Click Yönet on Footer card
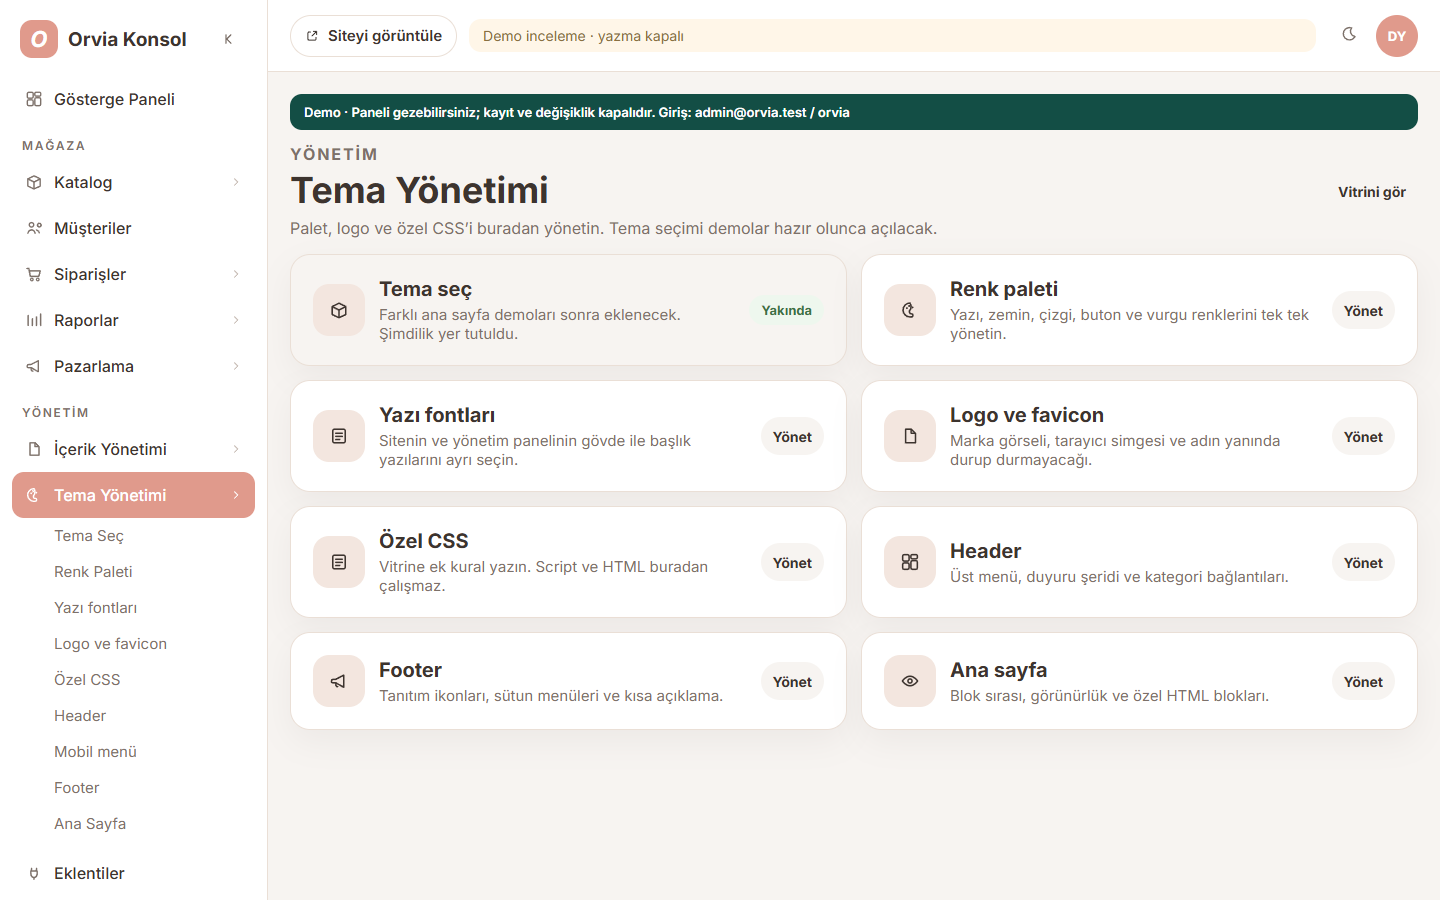This screenshot has height=900, width=1440. click(x=792, y=682)
